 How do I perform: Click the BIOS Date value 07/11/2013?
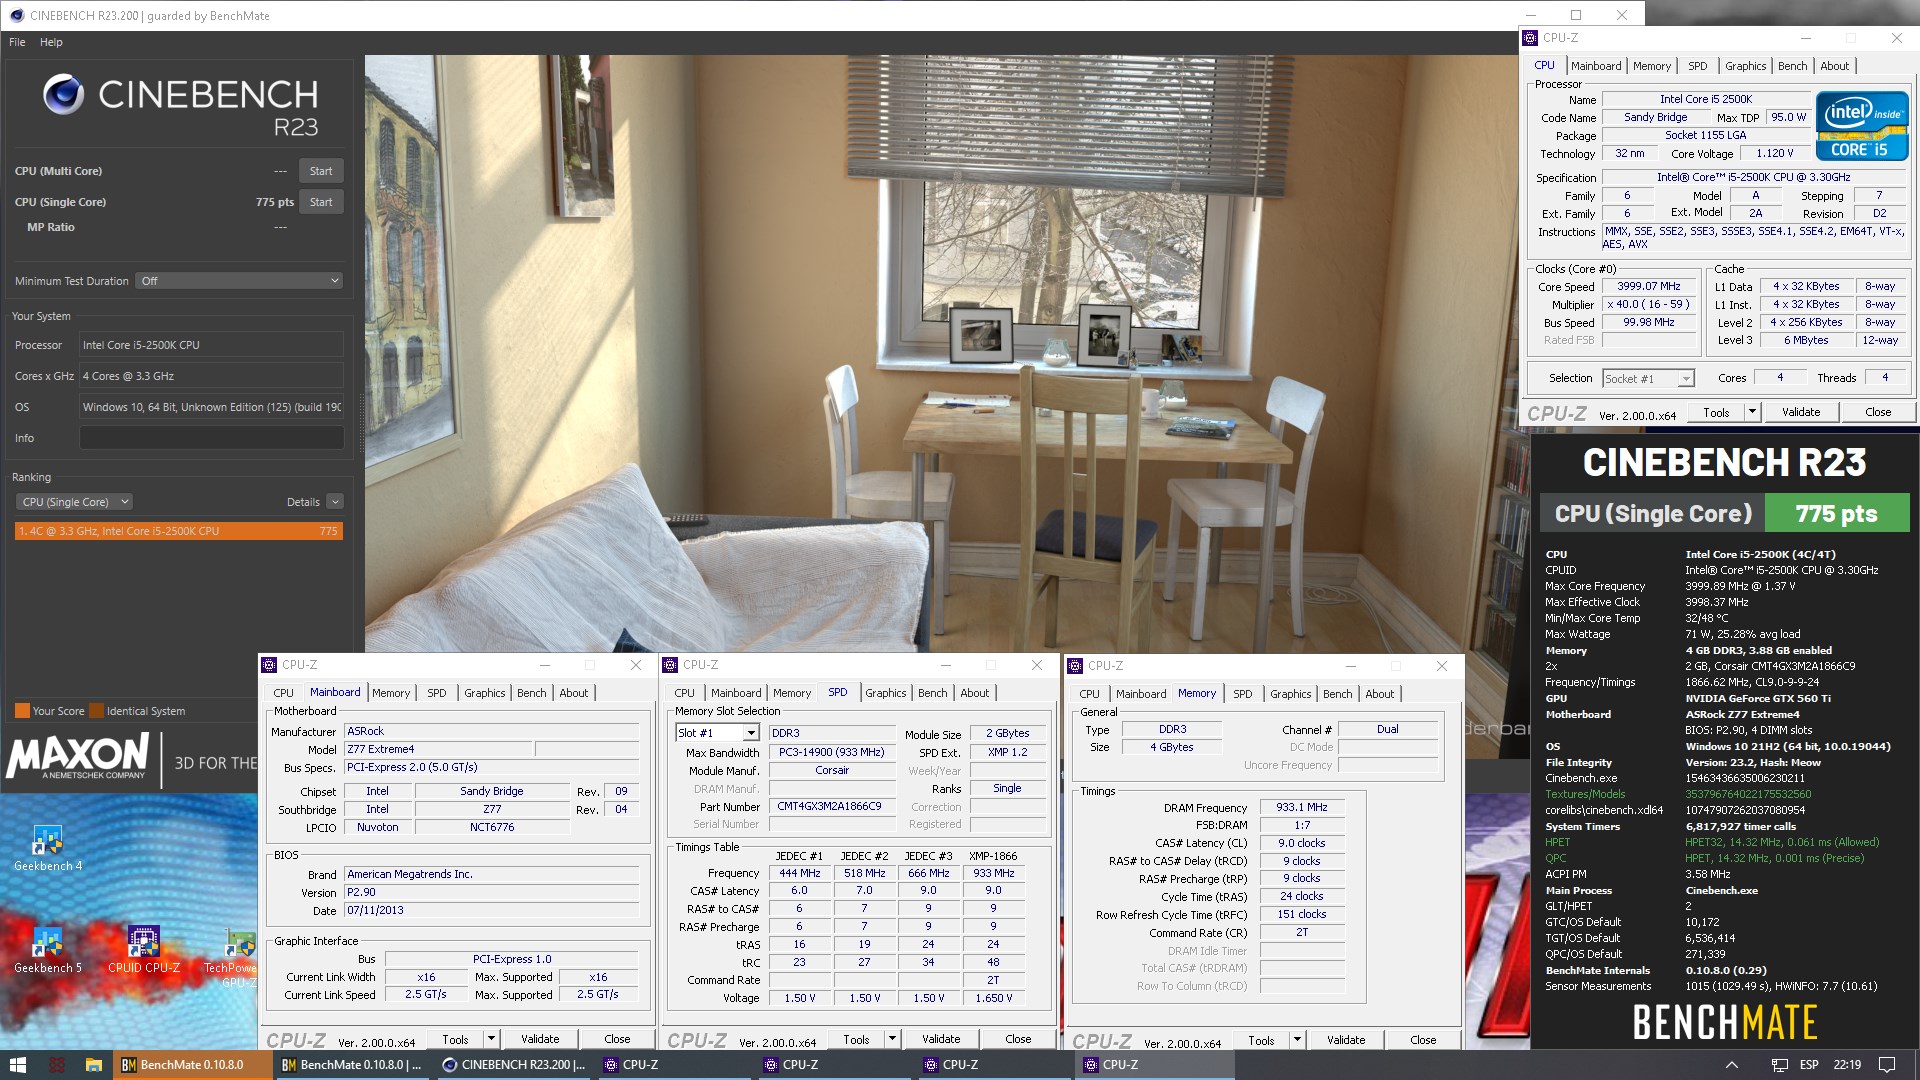pos(491,910)
